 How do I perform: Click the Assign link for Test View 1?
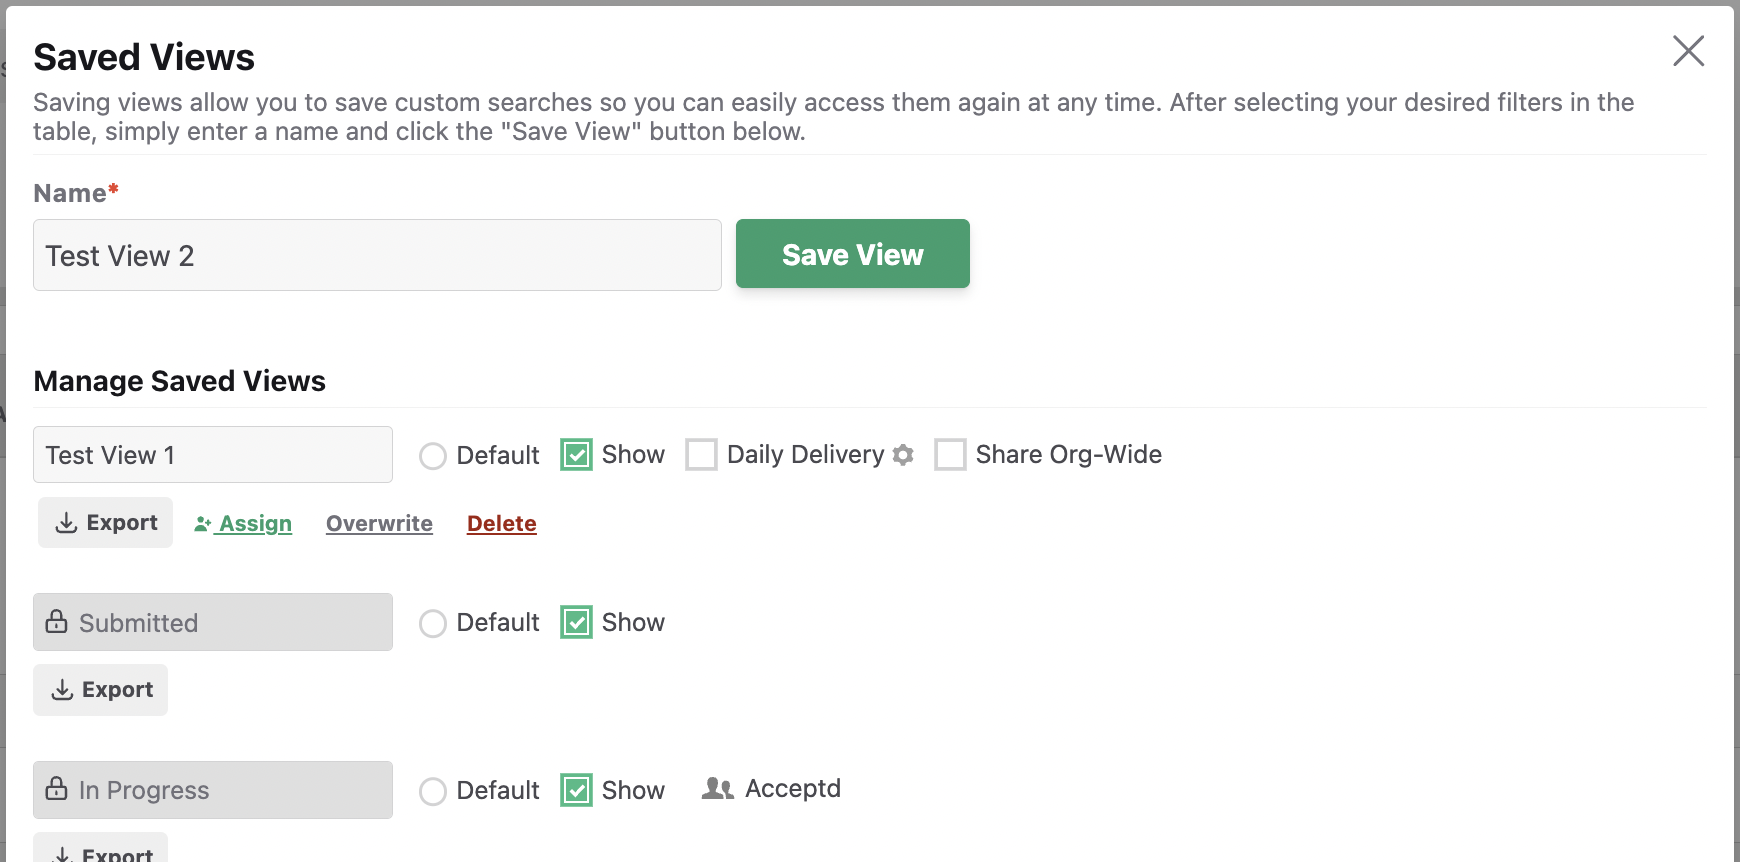click(x=243, y=523)
